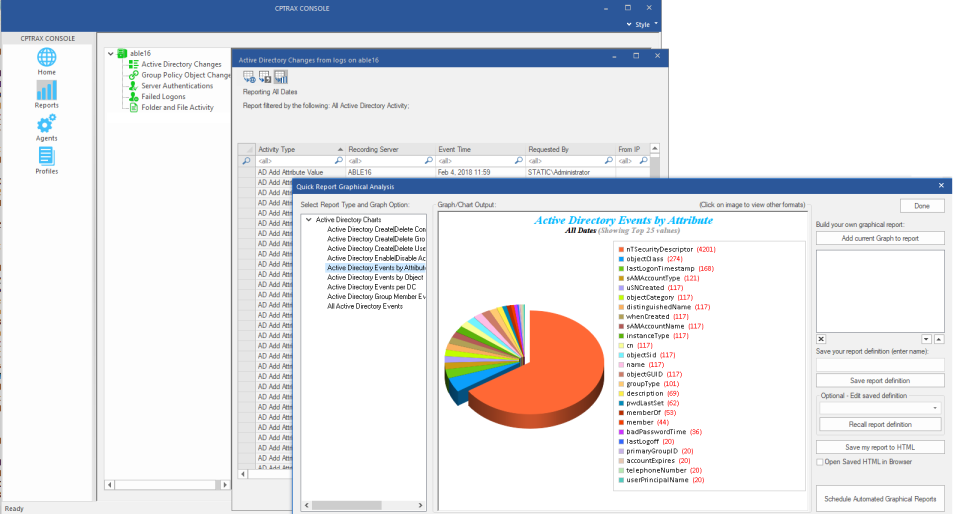Click the objectClass blue legend swatch

coord(621,259)
